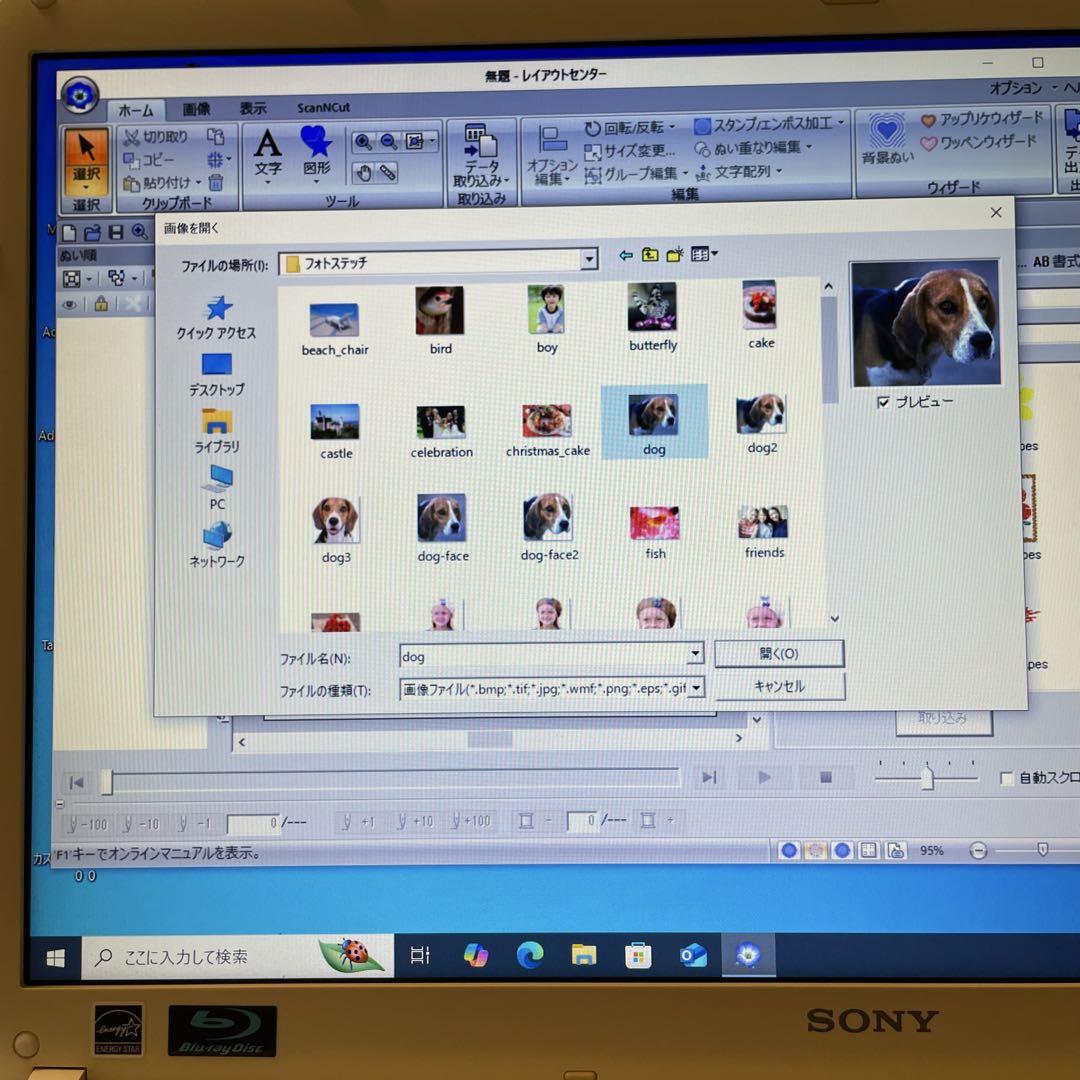Open Microsoft Edge from taskbar

[x=530, y=955]
